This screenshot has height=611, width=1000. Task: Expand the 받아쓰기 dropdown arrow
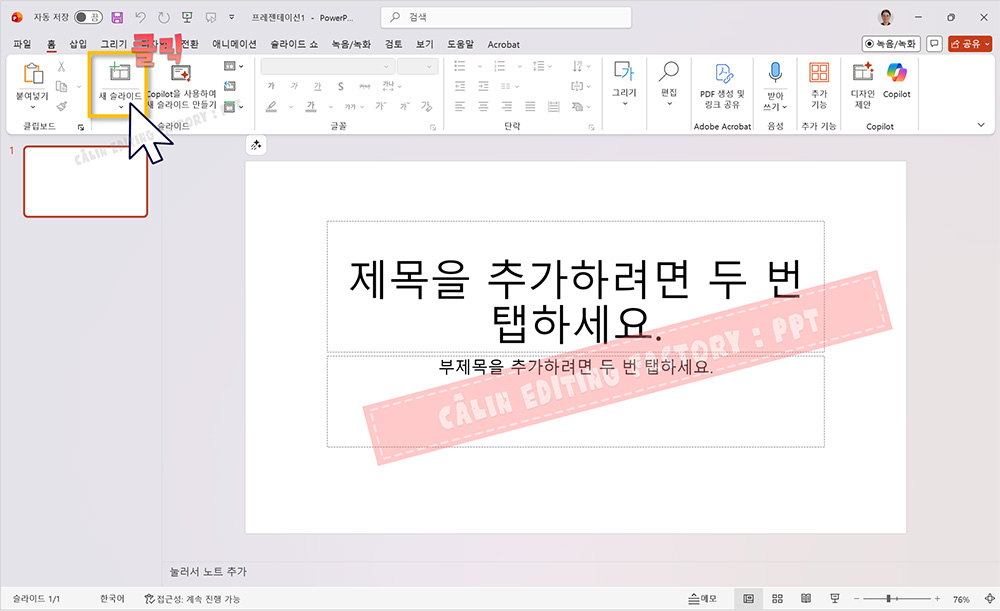click(x=784, y=107)
